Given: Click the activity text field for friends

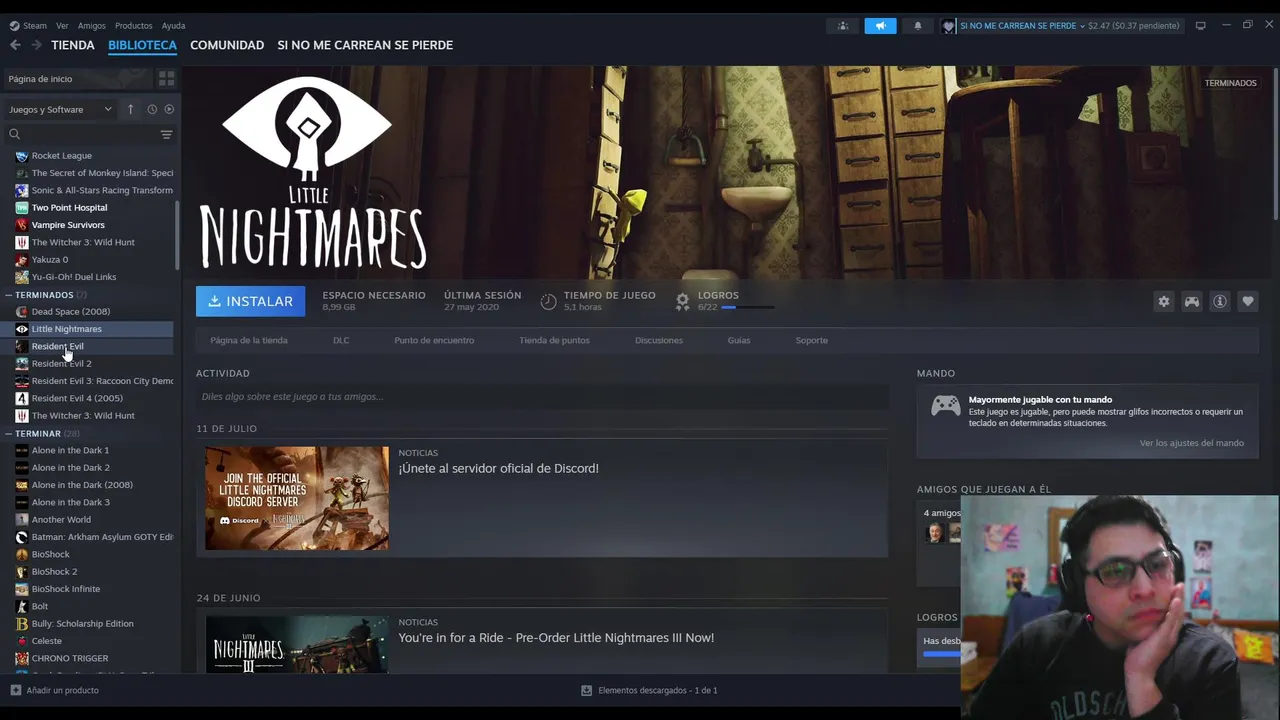Looking at the screenshot, I should [x=541, y=397].
